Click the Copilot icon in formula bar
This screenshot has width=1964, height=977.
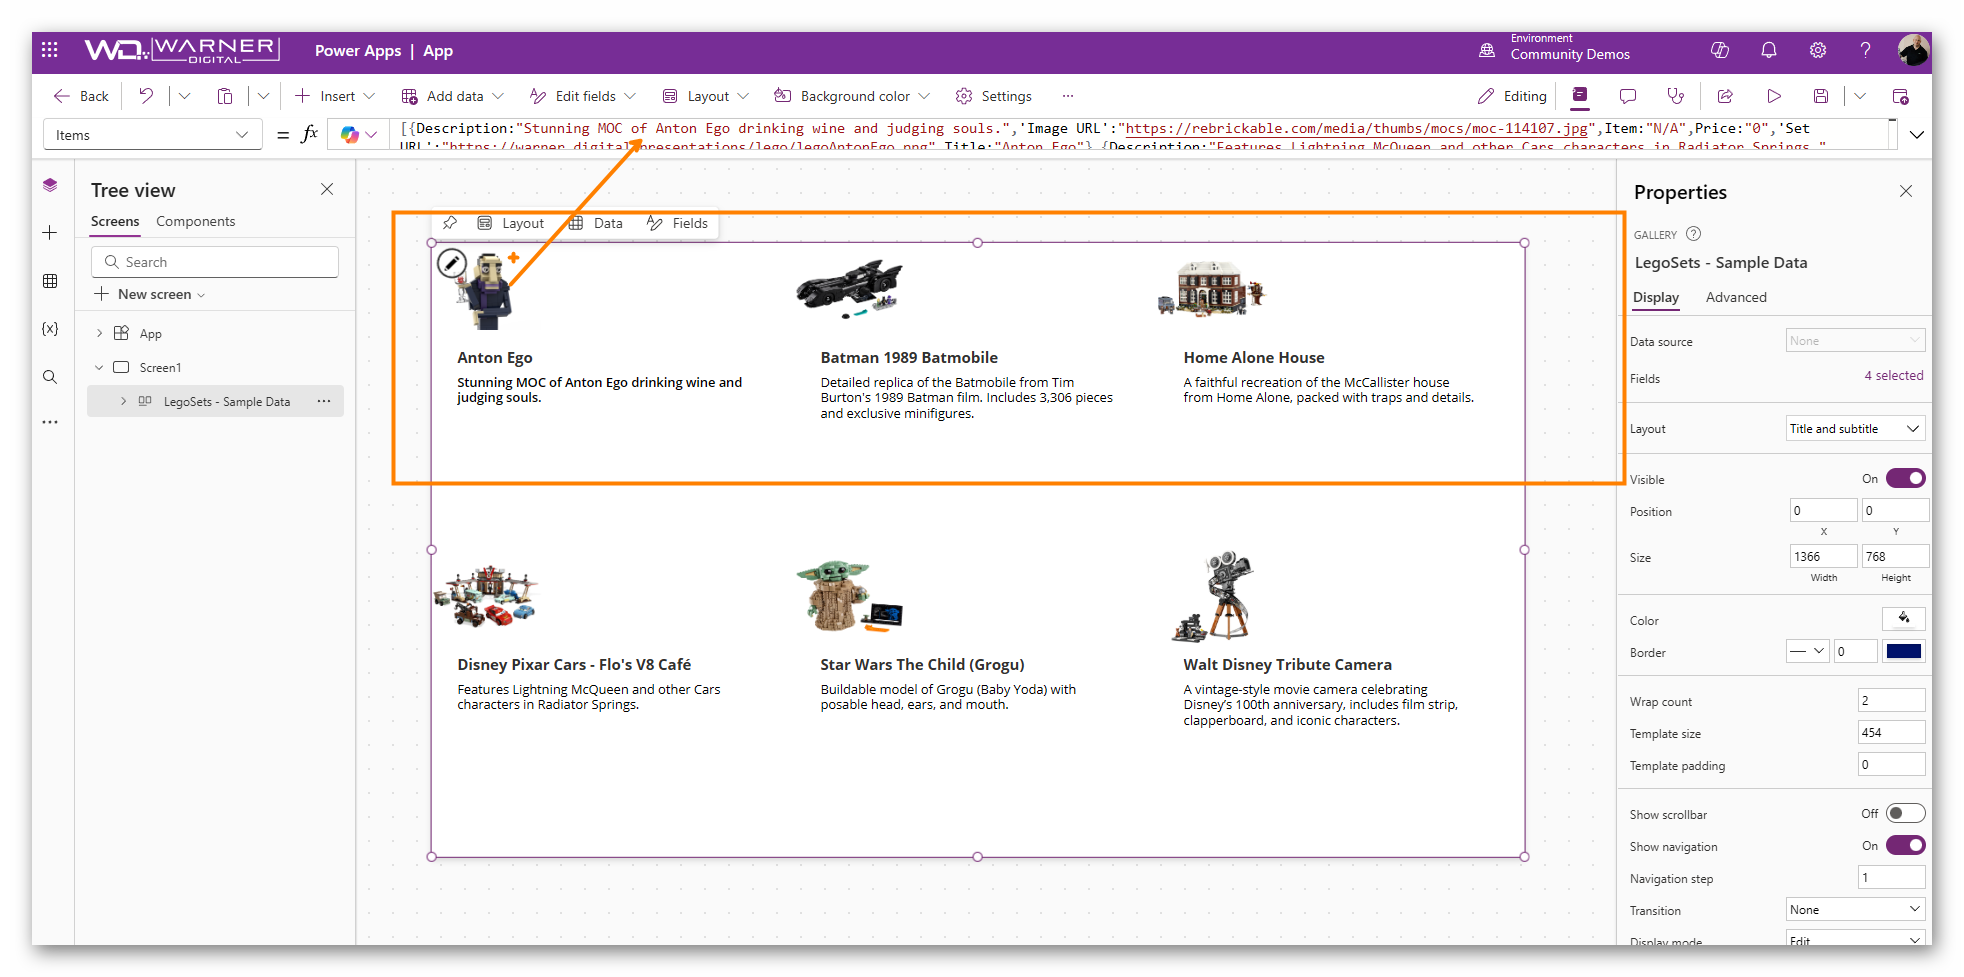(x=349, y=134)
